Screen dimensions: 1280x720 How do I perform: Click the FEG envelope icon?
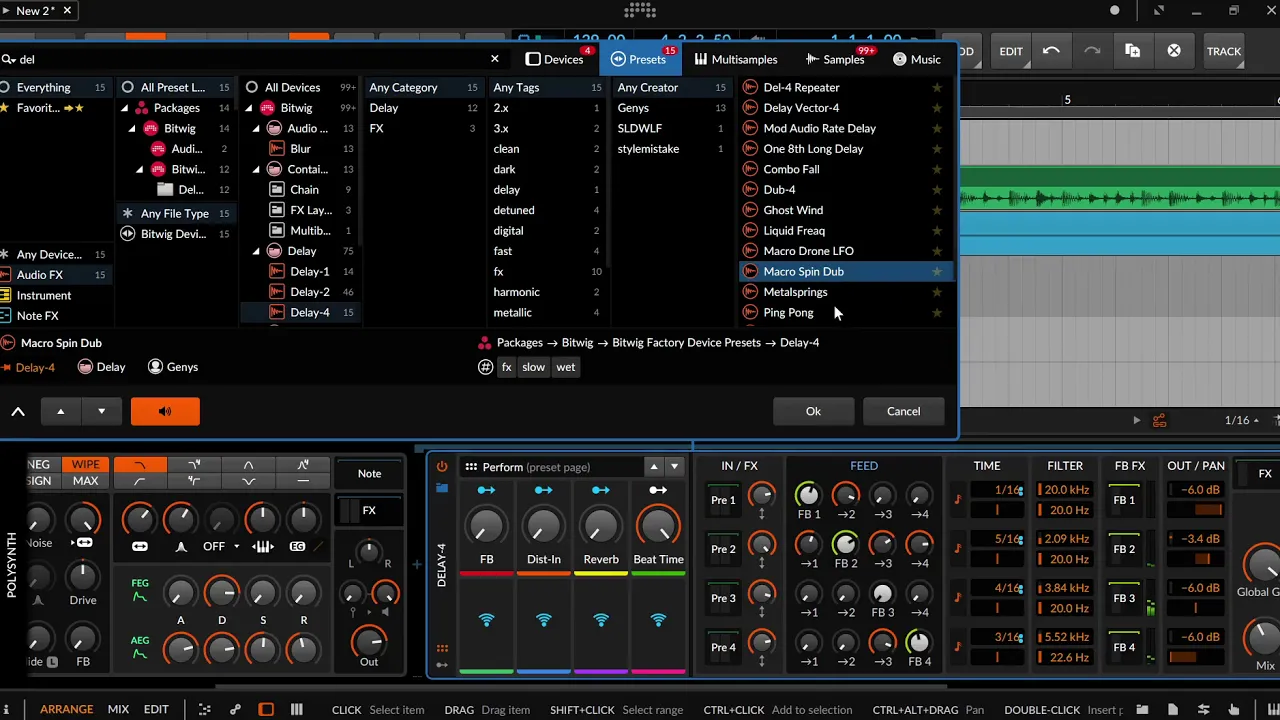(140, 590)
